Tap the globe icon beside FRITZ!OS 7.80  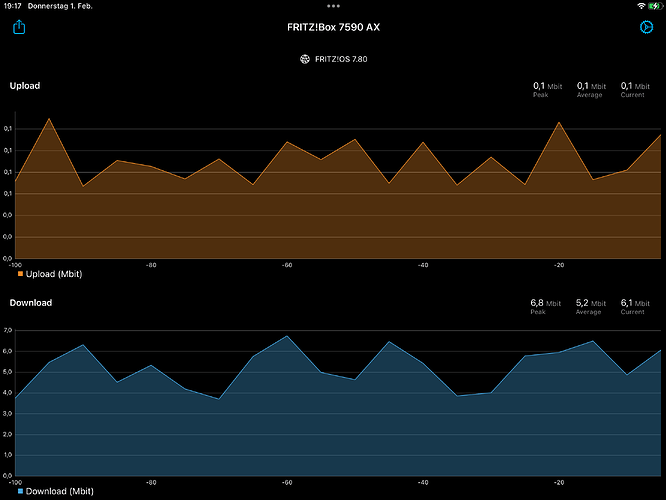click(305, 59)
